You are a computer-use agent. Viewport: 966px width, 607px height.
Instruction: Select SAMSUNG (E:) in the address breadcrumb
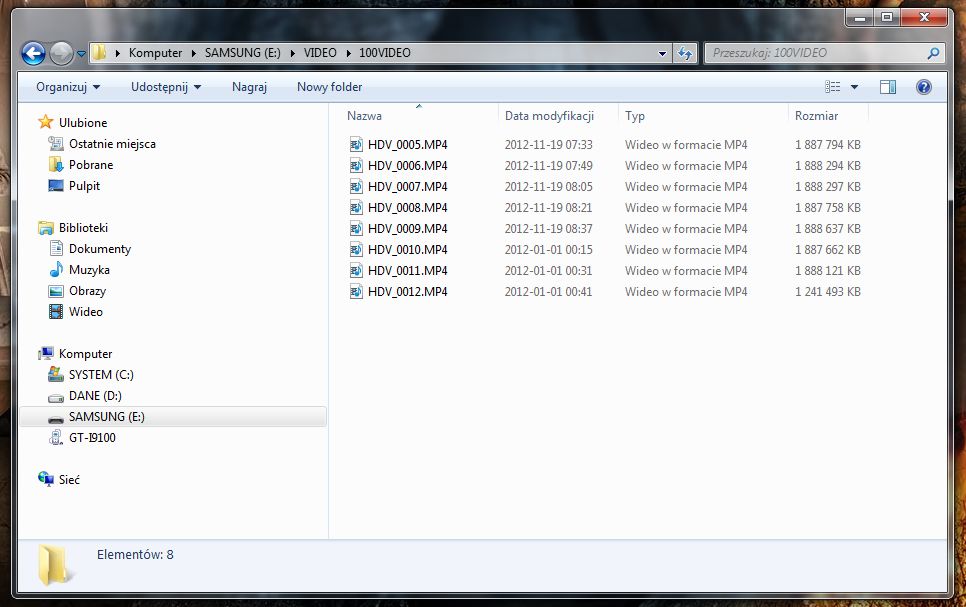pyautogui.click(x=242, y=53)
